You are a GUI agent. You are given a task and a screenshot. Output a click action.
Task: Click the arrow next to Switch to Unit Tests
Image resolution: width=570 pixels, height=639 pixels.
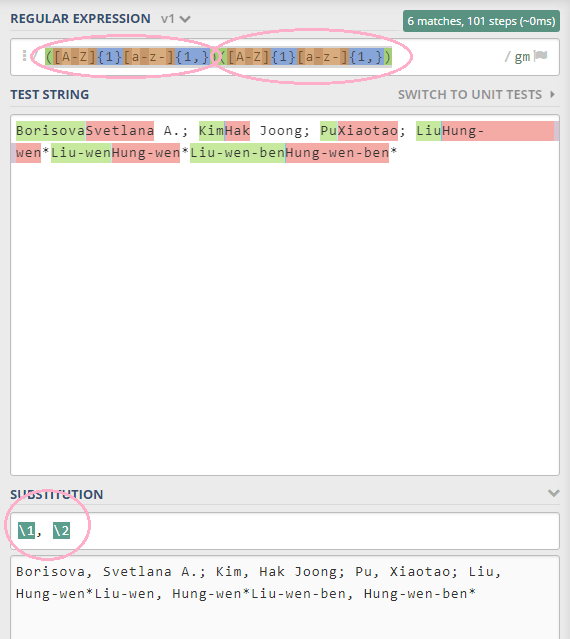552,95
